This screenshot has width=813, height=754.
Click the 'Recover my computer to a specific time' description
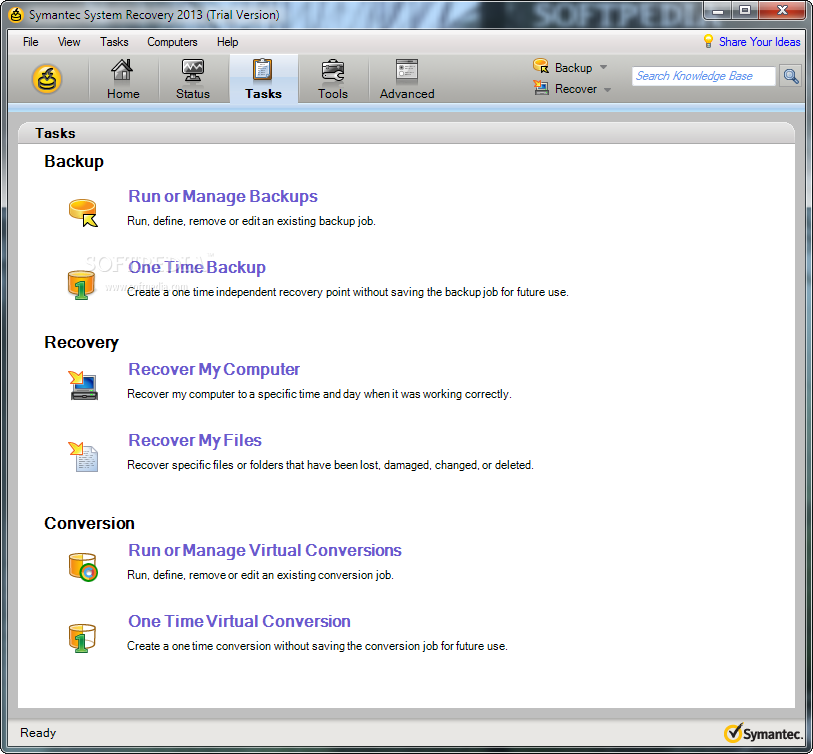(319, 394)
